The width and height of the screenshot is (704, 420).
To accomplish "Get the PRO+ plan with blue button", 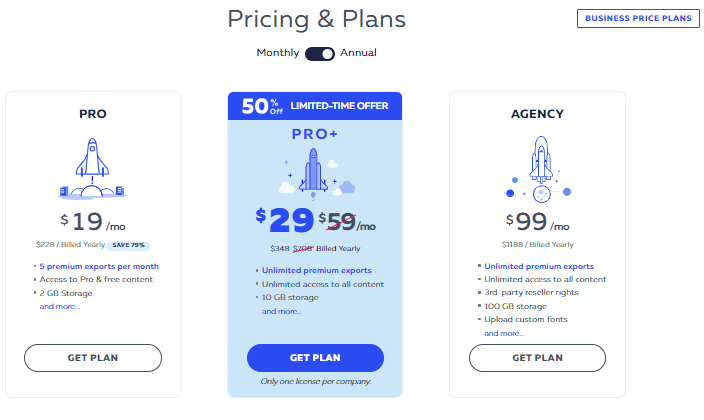I will (x=315, y=358).
